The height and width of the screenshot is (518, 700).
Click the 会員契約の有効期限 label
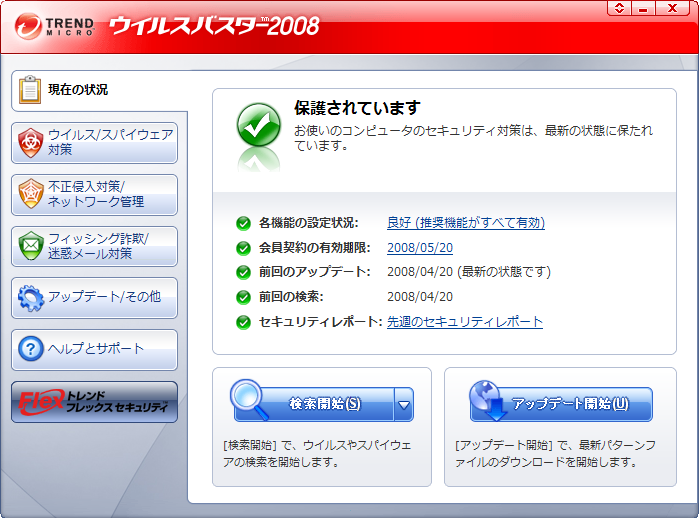point(315,247)
